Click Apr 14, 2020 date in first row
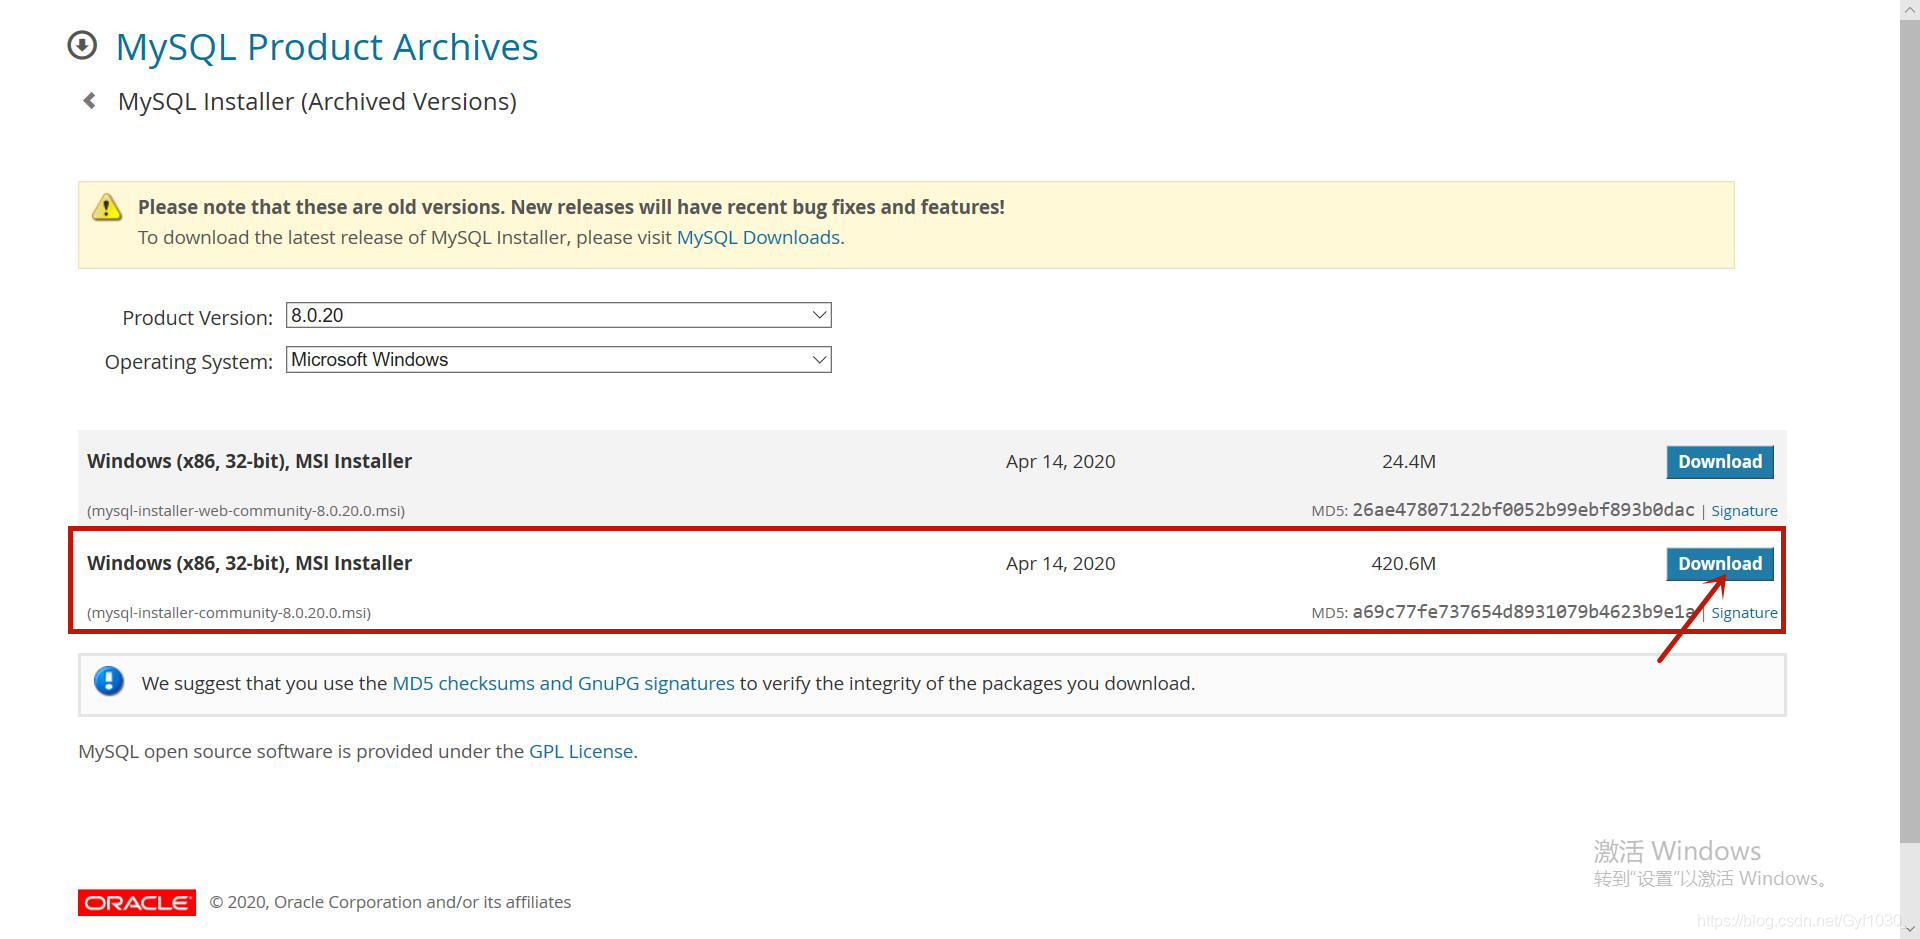Screen dimensions: 1920x939 (1060, 462)
